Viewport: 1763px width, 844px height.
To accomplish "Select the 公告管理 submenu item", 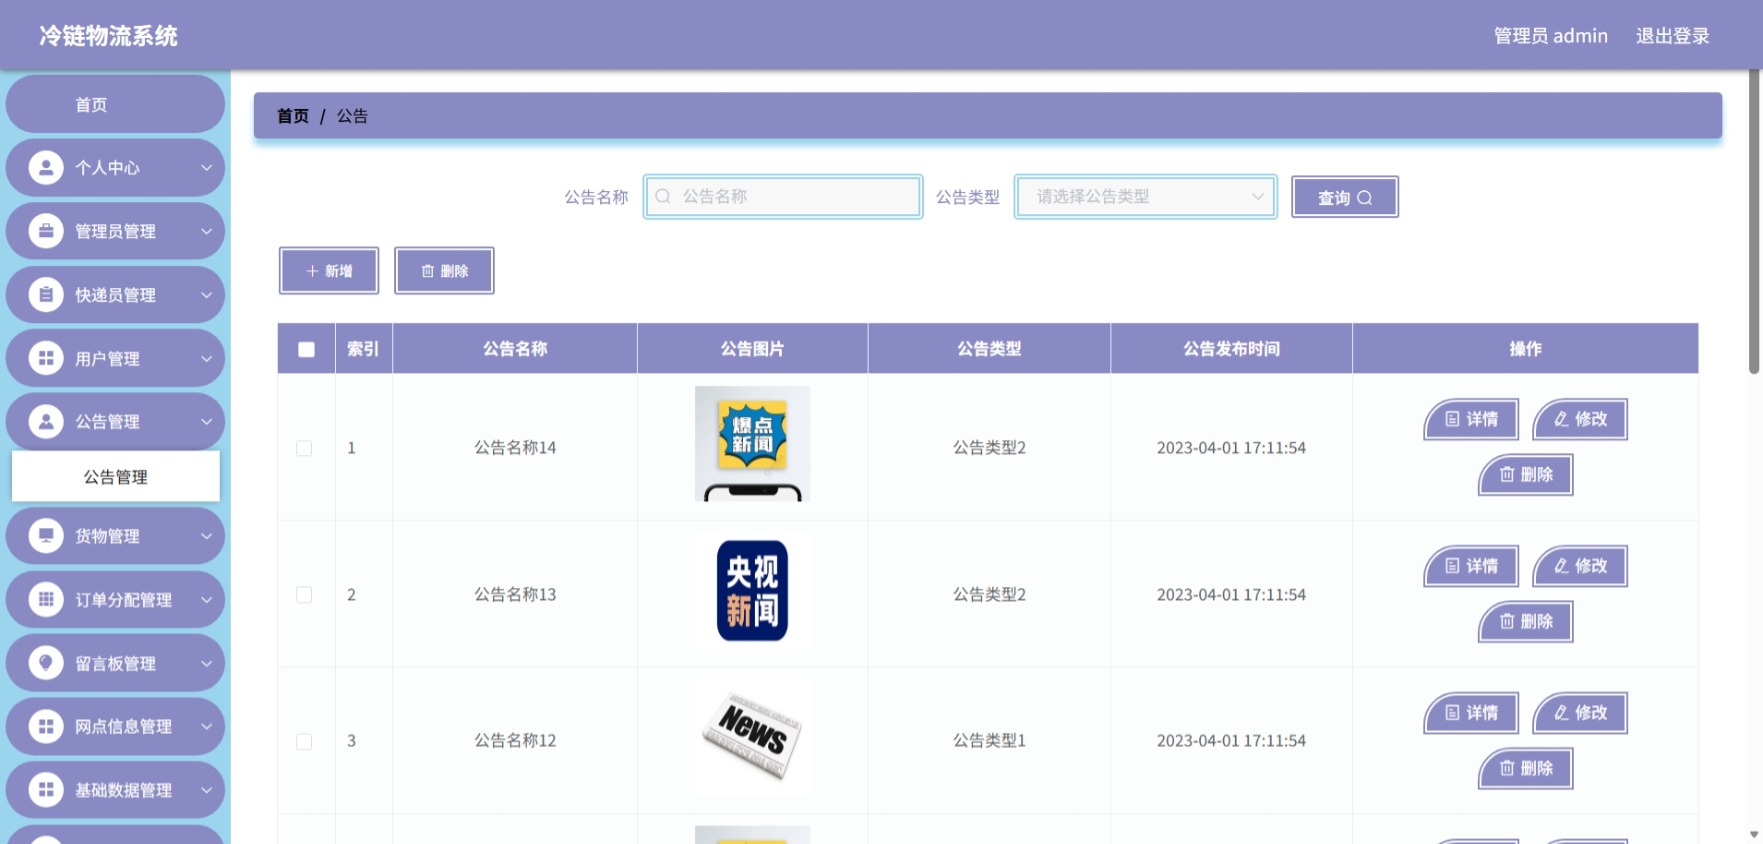I will coord(115,477).
